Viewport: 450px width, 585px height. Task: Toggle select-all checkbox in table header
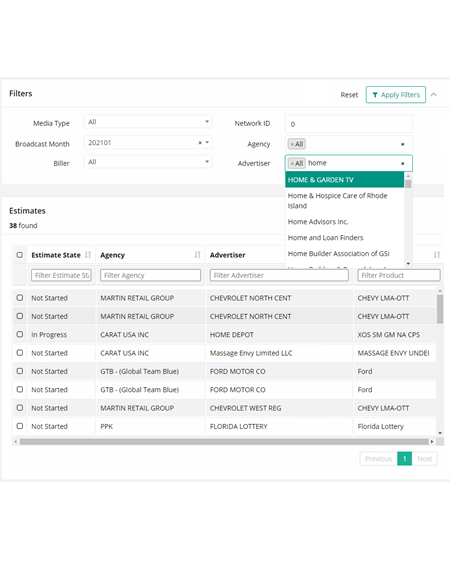point(20,255)
